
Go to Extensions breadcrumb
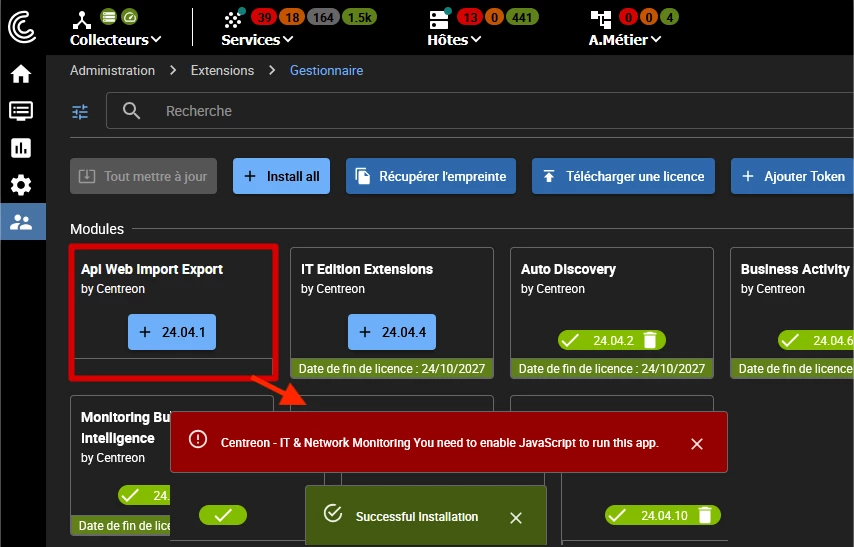pos(222,70)
